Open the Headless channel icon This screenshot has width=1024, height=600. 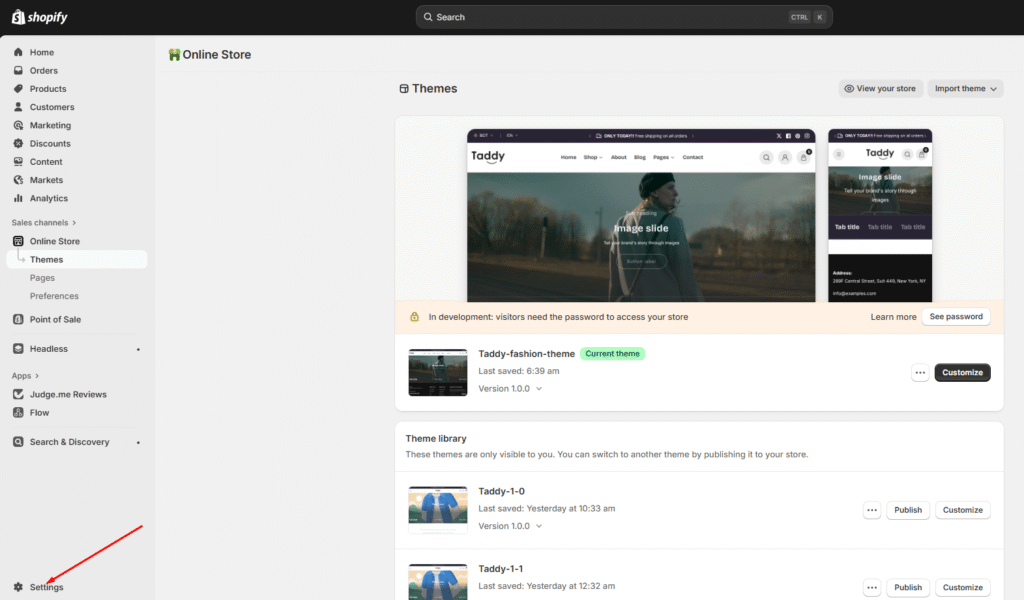pos(18,349)
